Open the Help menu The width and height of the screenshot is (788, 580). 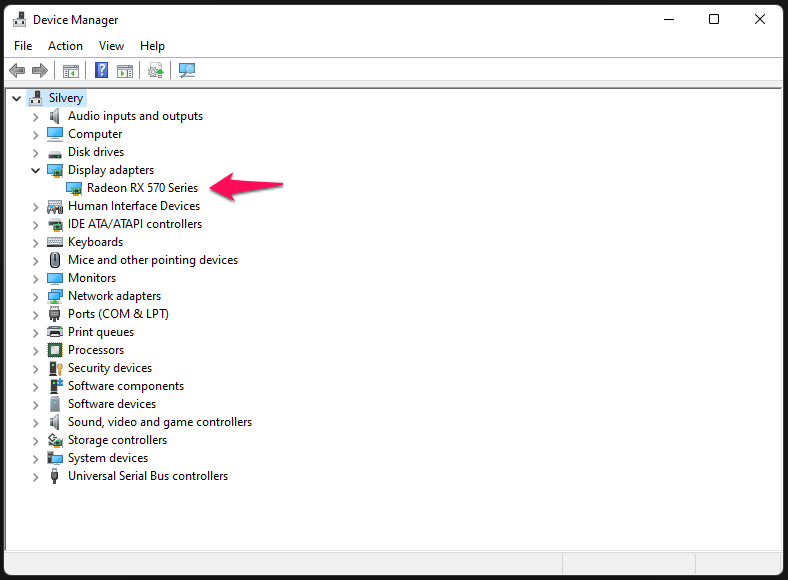tap(152, 46)
